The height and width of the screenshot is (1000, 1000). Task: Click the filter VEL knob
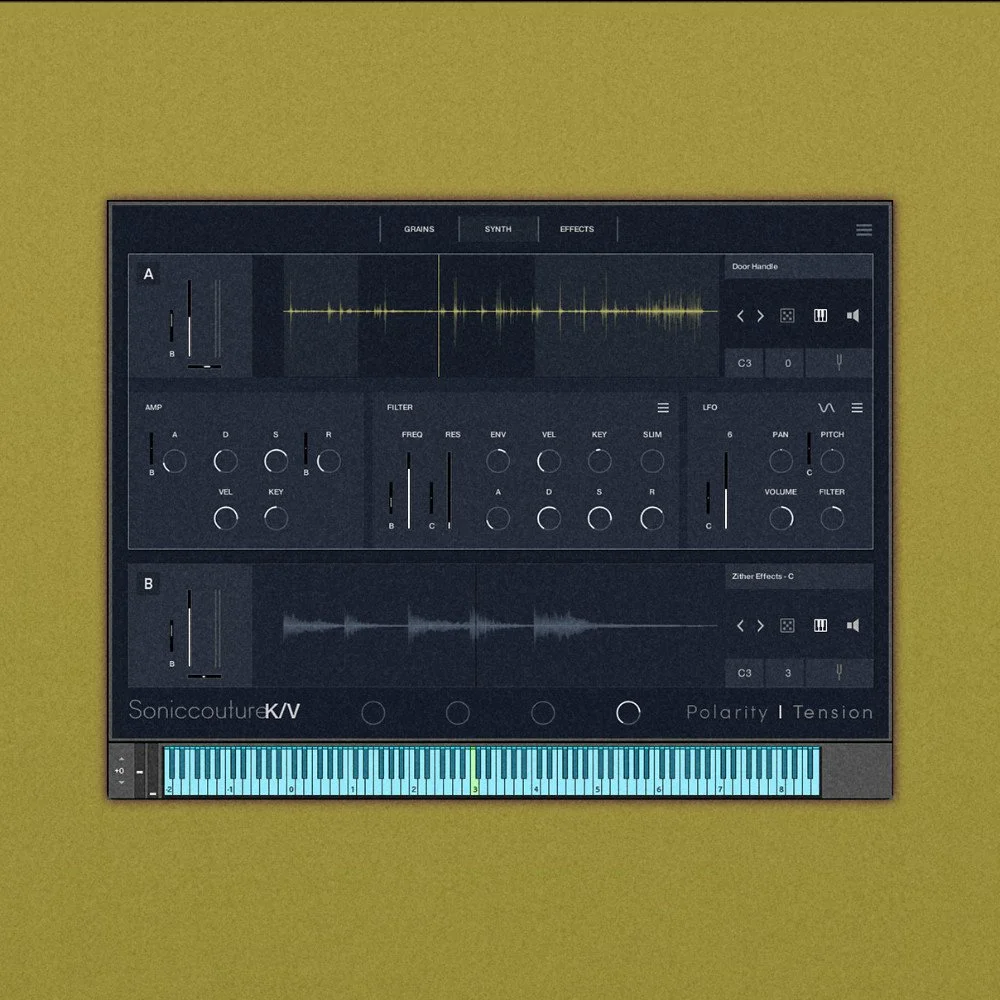(x=548, y=461)
